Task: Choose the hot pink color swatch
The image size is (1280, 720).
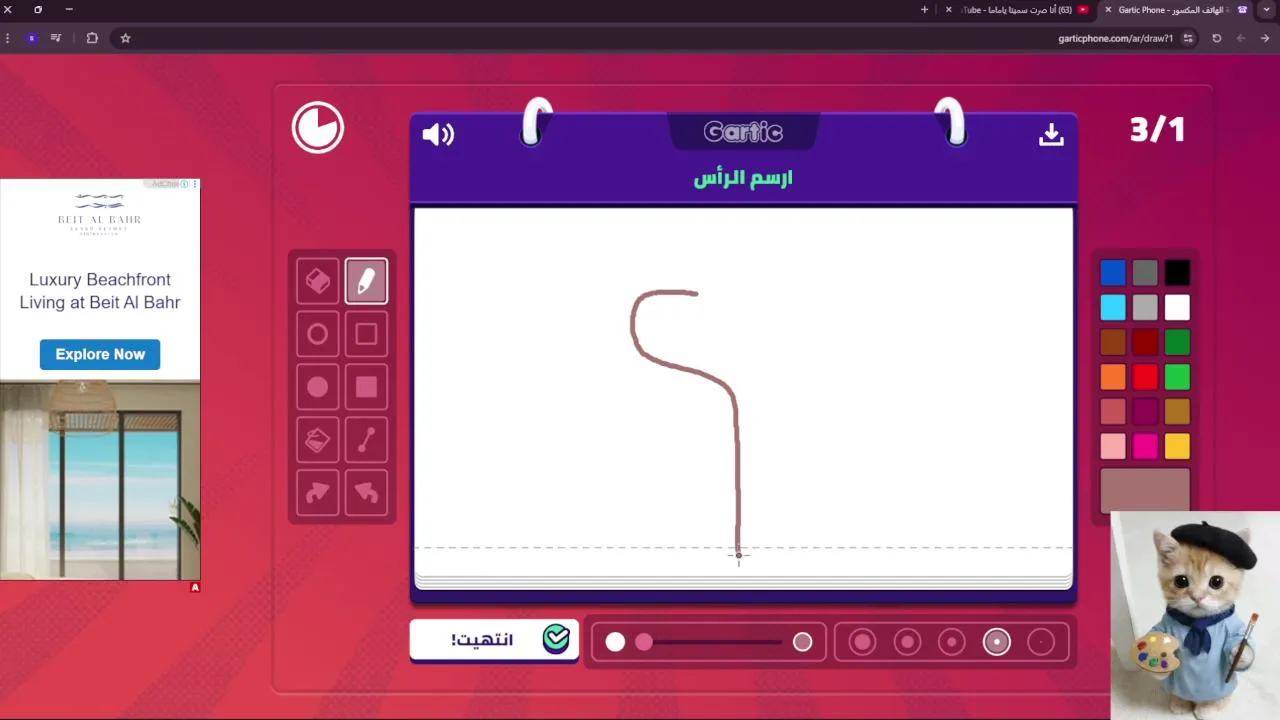Action: pyautogui.click(x=1145, y=446)
